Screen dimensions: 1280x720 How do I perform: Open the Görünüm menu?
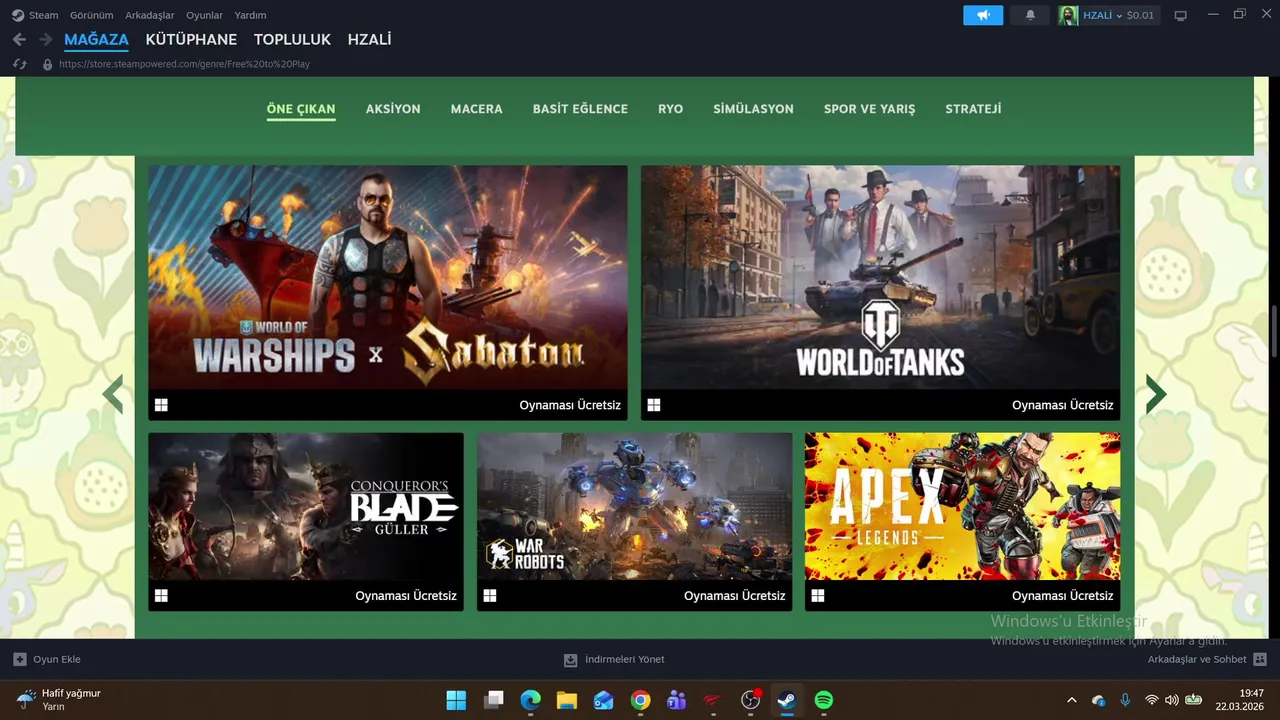[x=91, y=15]
